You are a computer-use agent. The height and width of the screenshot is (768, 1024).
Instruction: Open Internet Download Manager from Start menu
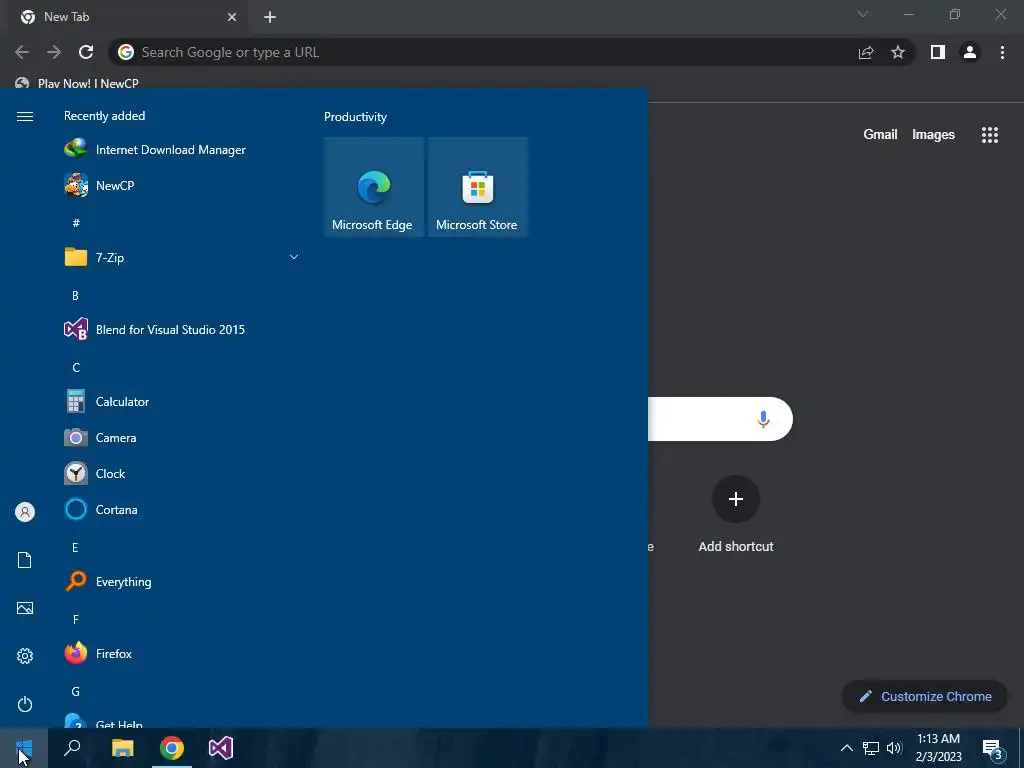click(x=182, y=150)
